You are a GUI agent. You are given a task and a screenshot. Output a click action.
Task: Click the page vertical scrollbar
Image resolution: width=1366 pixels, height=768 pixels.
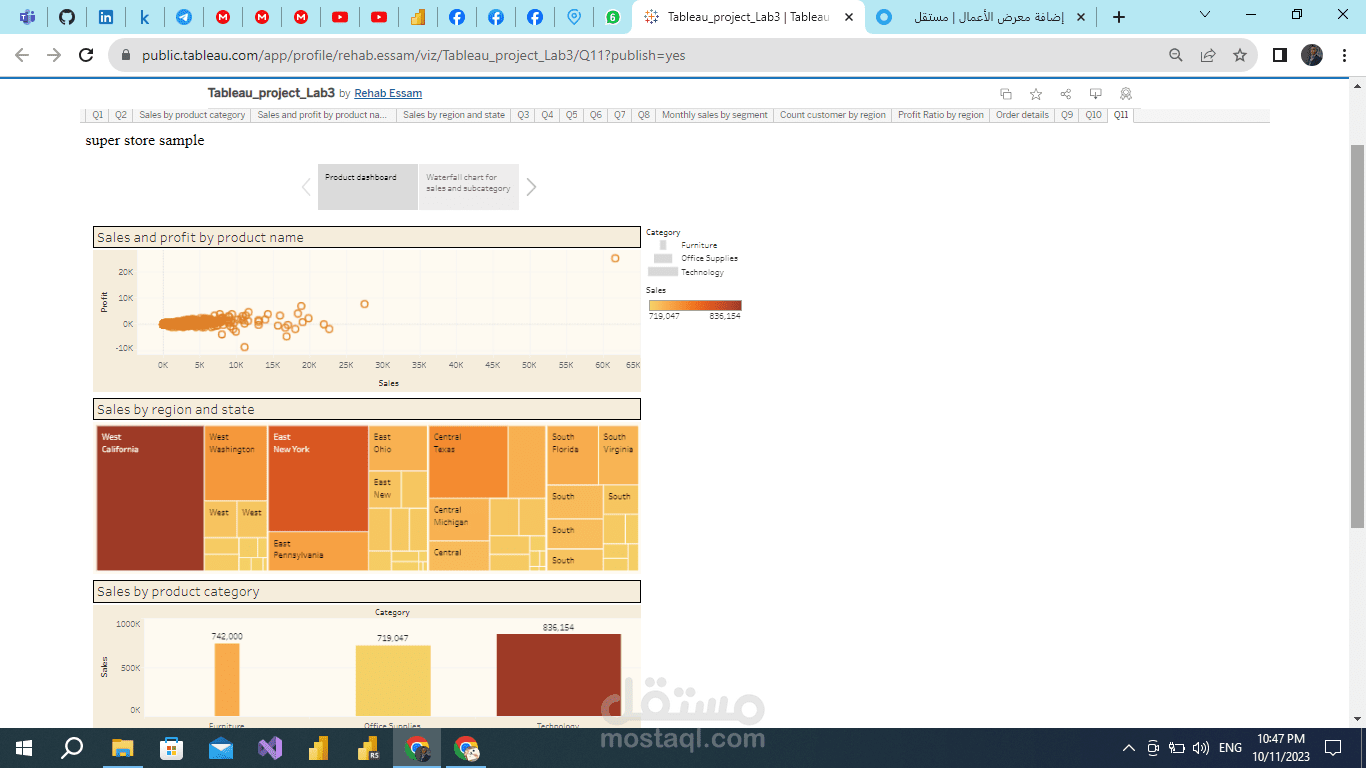(1357, 335)
